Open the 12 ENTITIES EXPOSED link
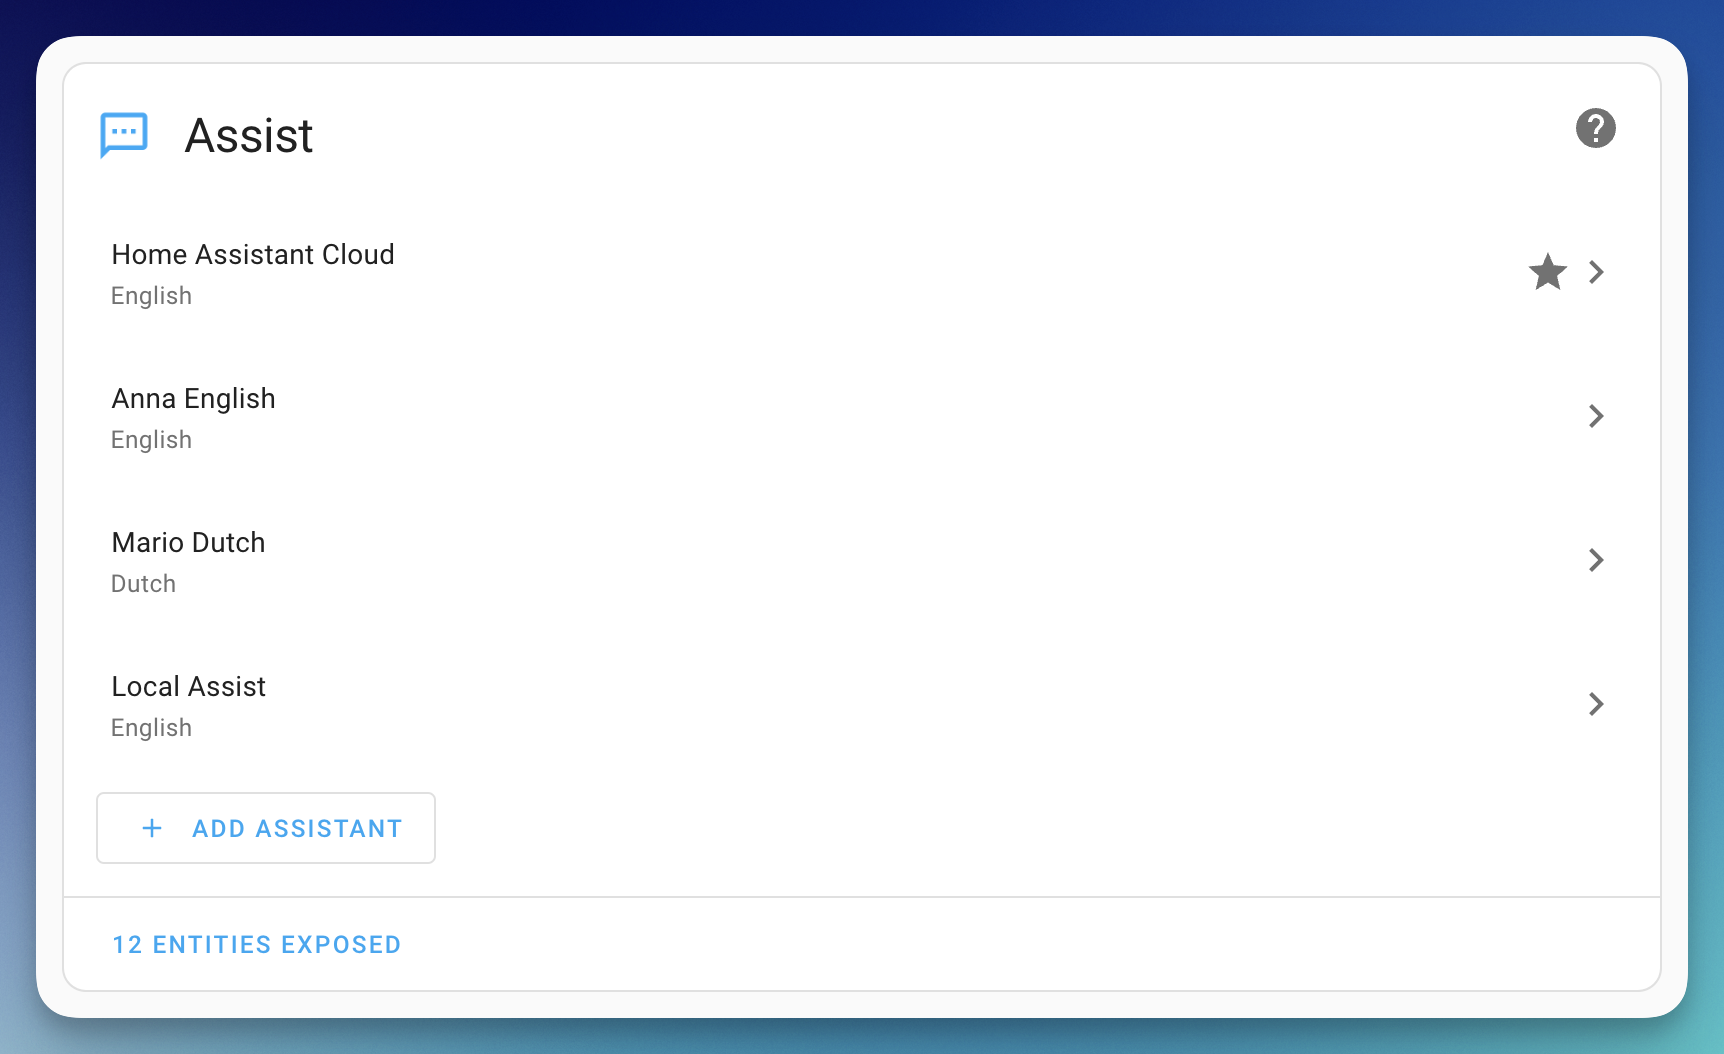 [x=256, y=944]
